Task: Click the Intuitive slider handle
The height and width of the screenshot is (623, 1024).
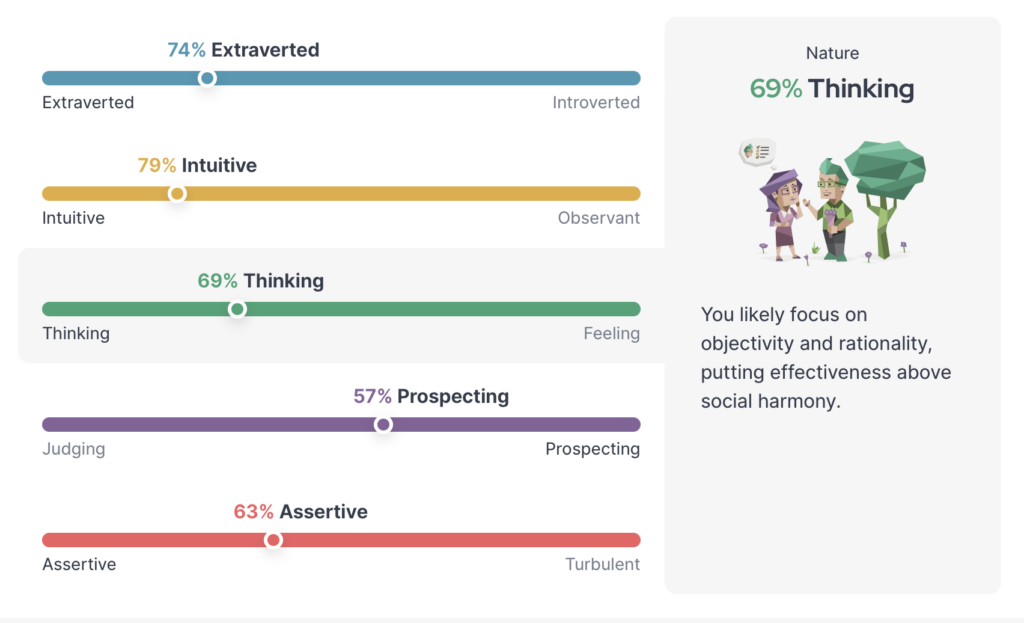Action: pos(176,194)
